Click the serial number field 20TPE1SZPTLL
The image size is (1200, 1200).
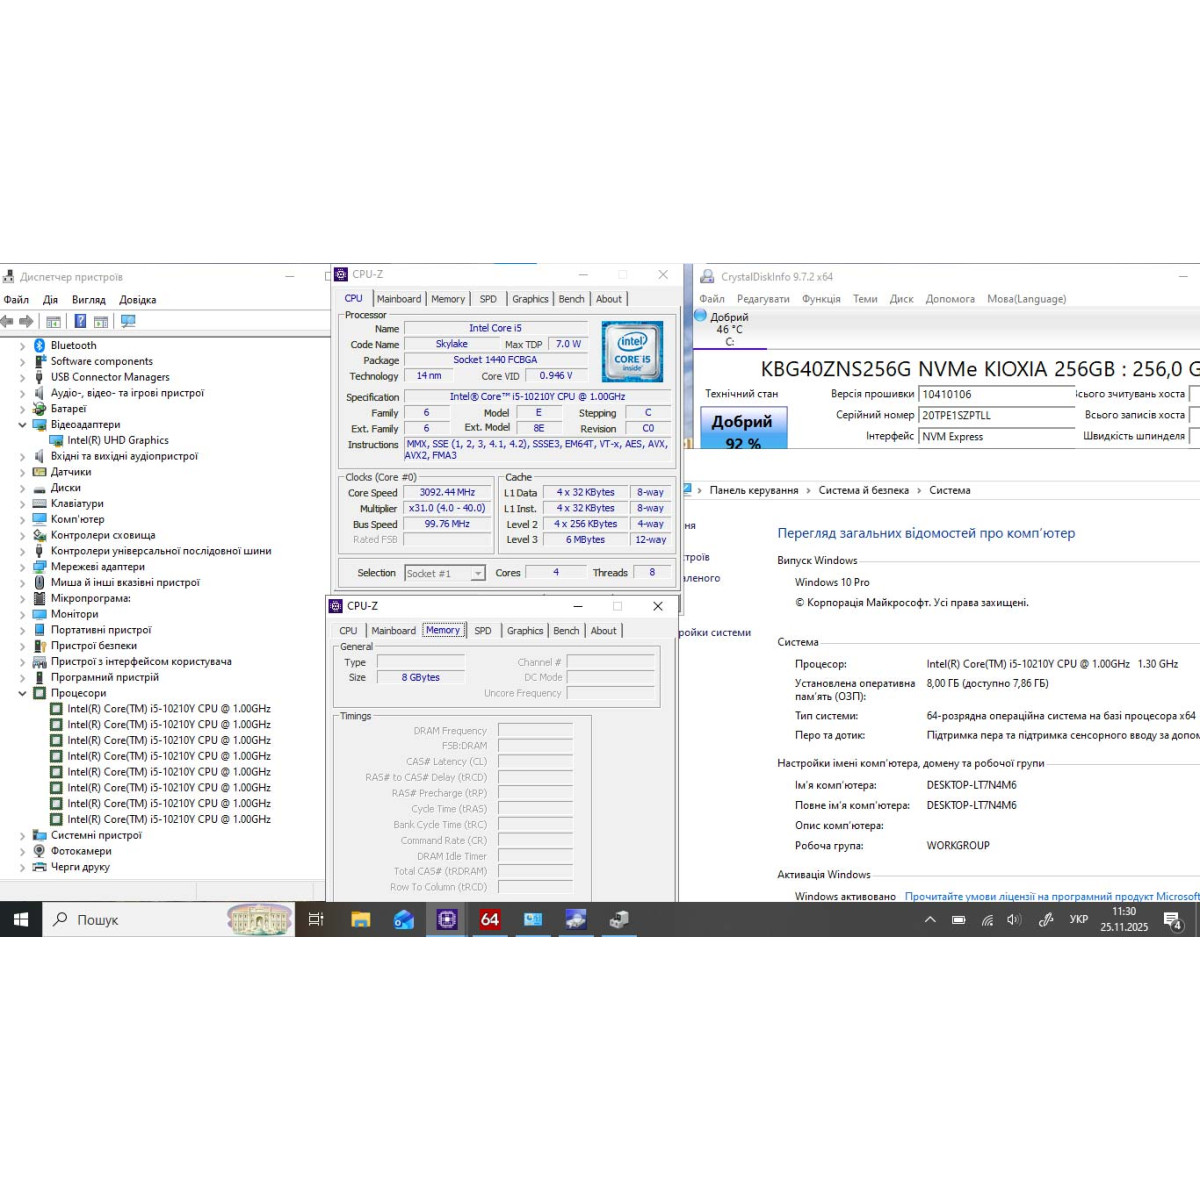click(996, 415)
